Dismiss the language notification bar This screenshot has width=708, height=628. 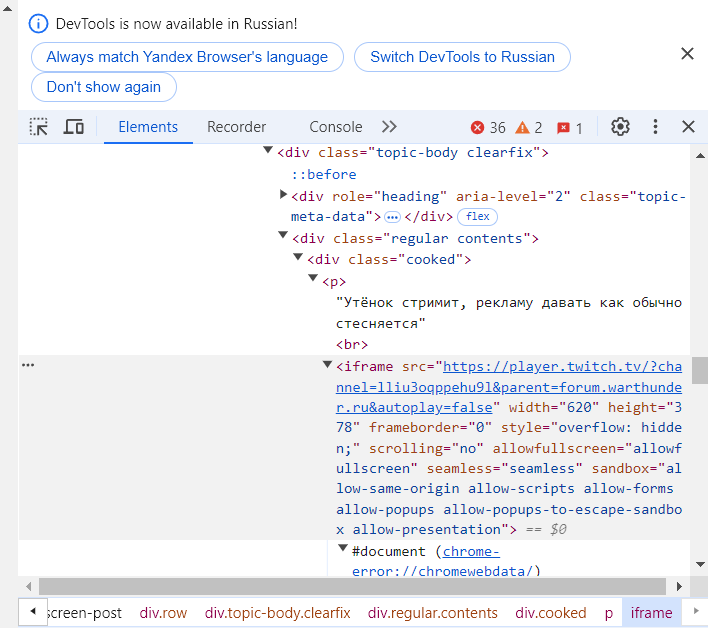point(687,54)
